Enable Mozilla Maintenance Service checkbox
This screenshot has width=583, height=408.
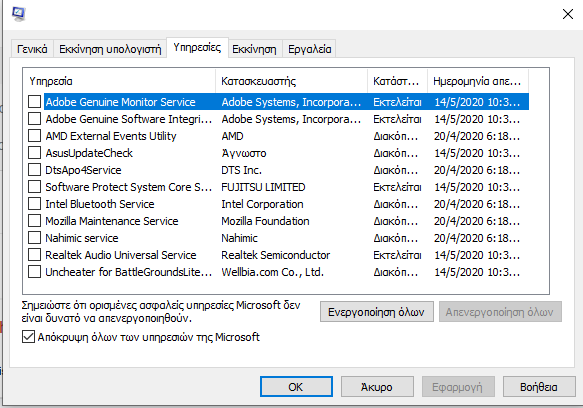point(35,221)
